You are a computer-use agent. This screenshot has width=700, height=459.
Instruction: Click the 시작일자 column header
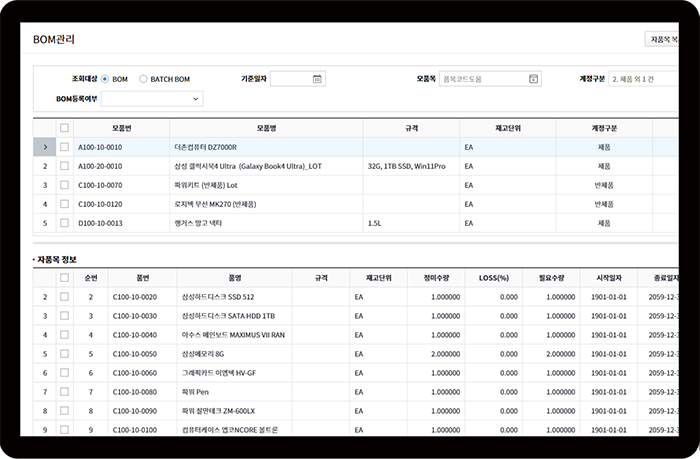click(x=609, y=278)
